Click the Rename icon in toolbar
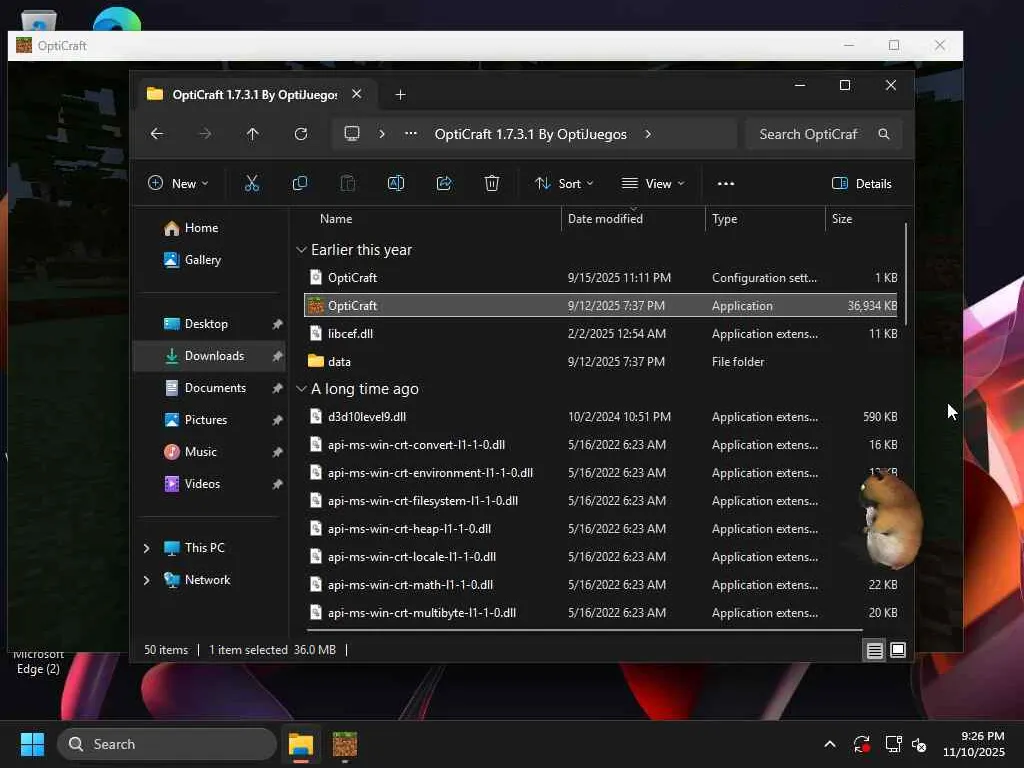The height and width of the screenshot is (768, 1024). coord(396,184)
